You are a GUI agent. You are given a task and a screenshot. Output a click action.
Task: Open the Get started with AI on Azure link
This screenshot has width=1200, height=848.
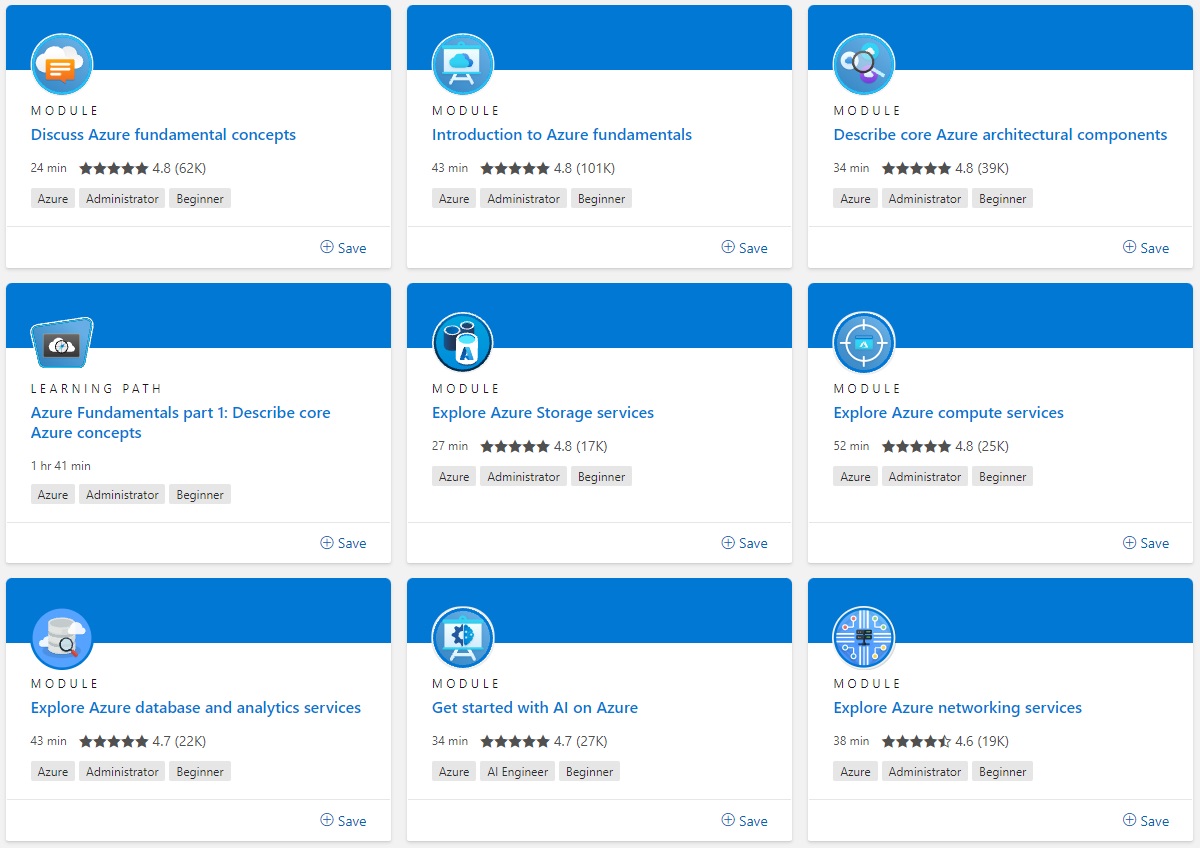534,708
